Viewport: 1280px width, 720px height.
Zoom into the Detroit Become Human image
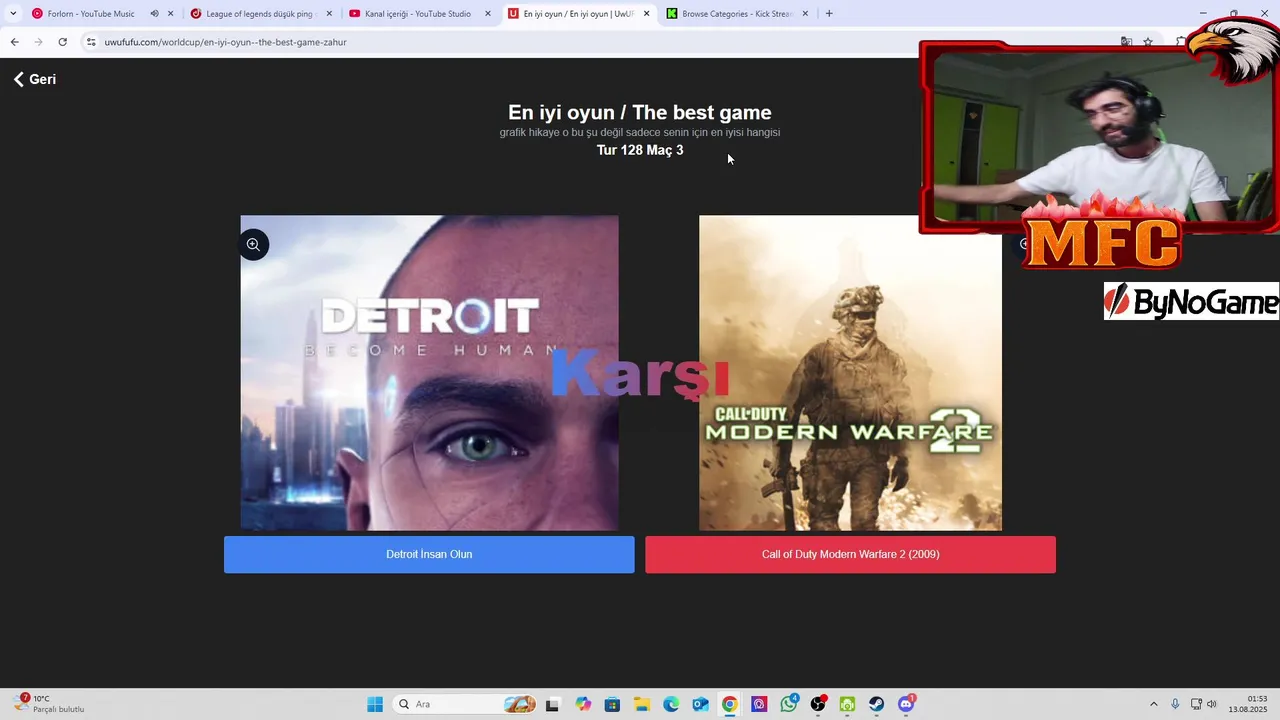point(253,244)
